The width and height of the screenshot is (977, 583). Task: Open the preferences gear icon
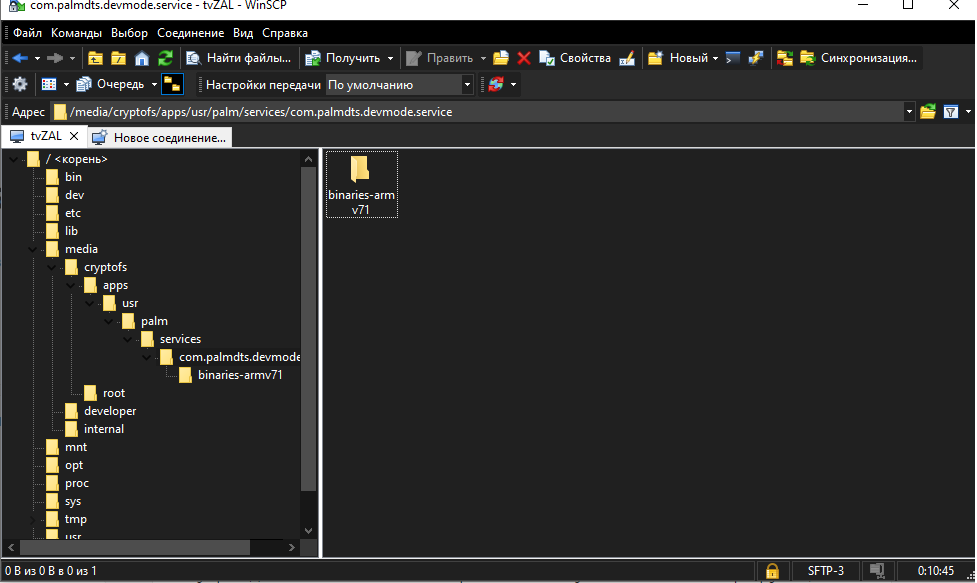19,85
